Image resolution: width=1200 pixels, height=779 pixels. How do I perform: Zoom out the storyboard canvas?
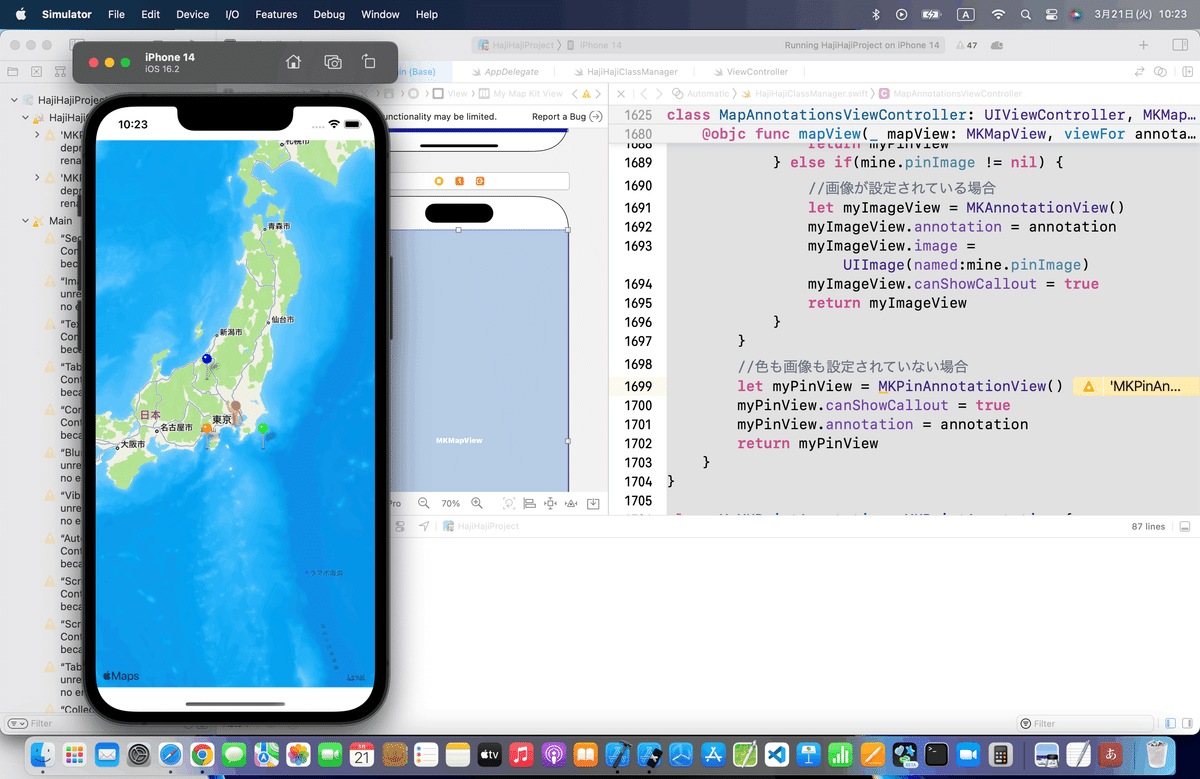[x=424, y=504]
